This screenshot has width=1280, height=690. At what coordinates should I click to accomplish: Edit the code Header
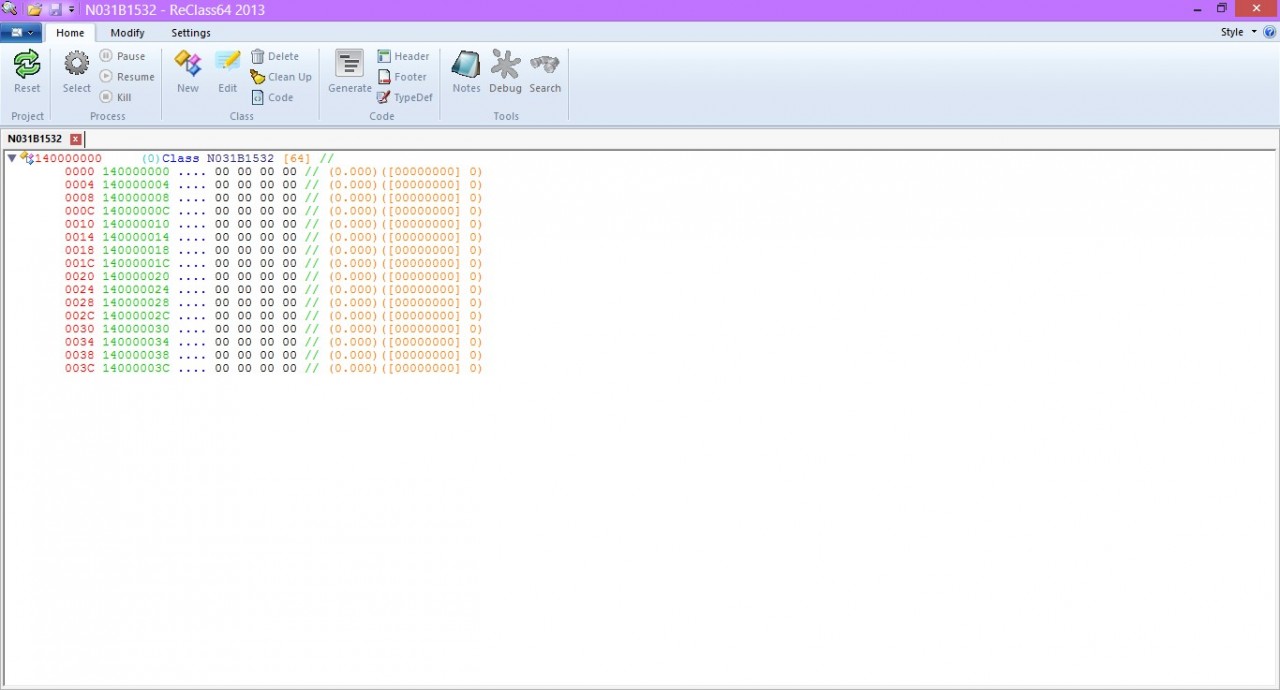pos(403,56)
